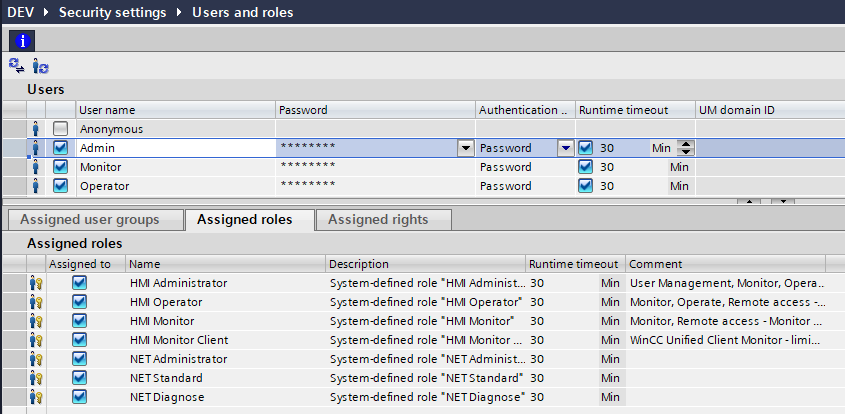Open the Admin password dropdown

pos(465,148)
